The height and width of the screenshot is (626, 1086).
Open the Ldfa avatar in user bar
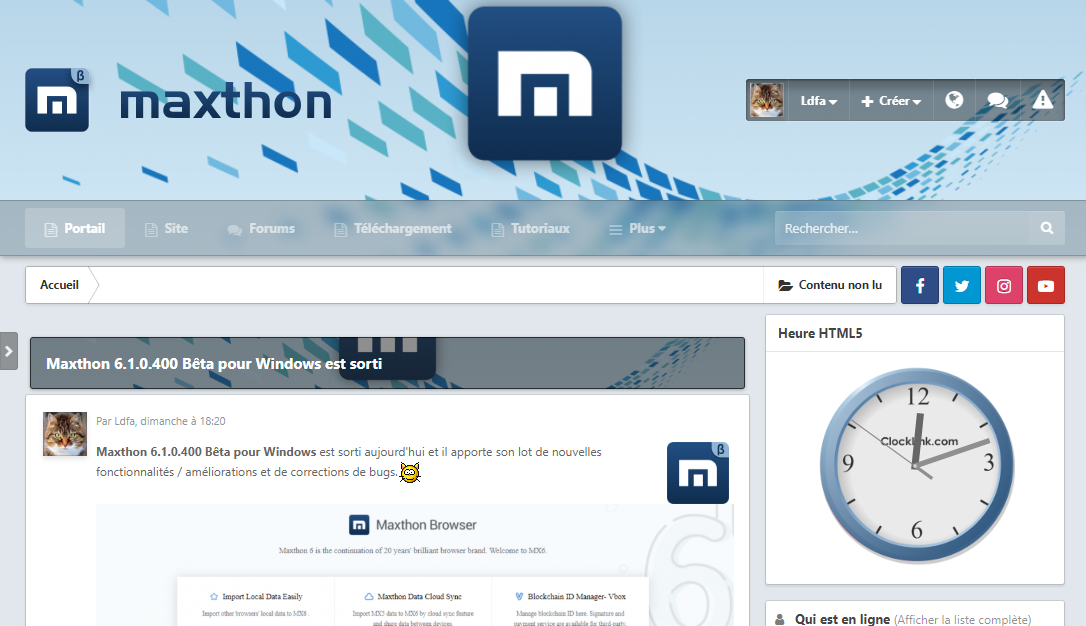click(x=767, y=100)
